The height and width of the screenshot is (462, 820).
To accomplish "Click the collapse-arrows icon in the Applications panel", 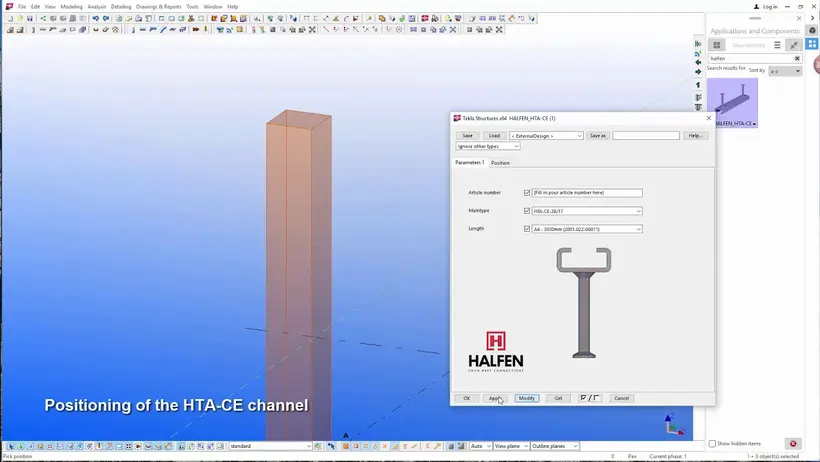I will [x=794, y=45].
